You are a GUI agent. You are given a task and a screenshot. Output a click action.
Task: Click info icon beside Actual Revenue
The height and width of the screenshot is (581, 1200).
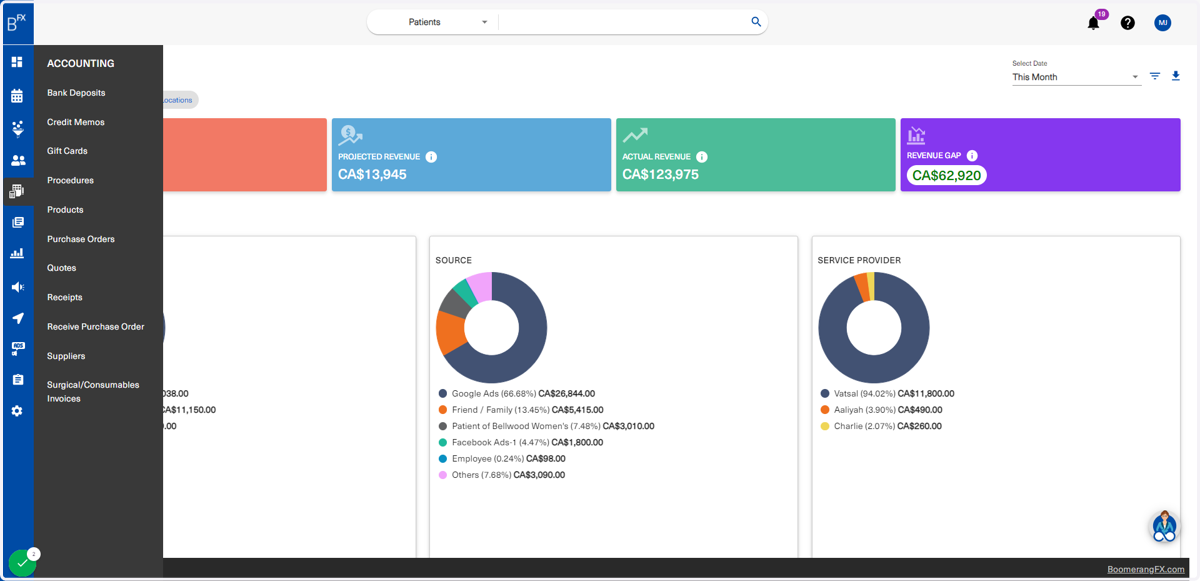pyautogui.click(x=702, y=157)
